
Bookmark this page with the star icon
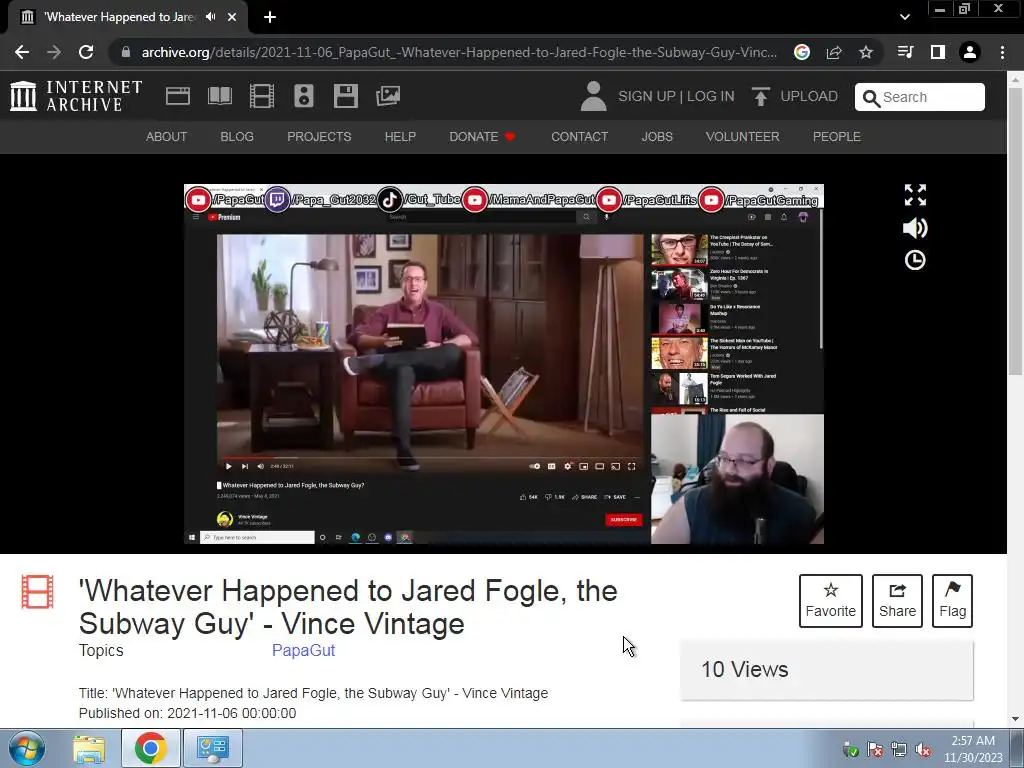point(866,52)
